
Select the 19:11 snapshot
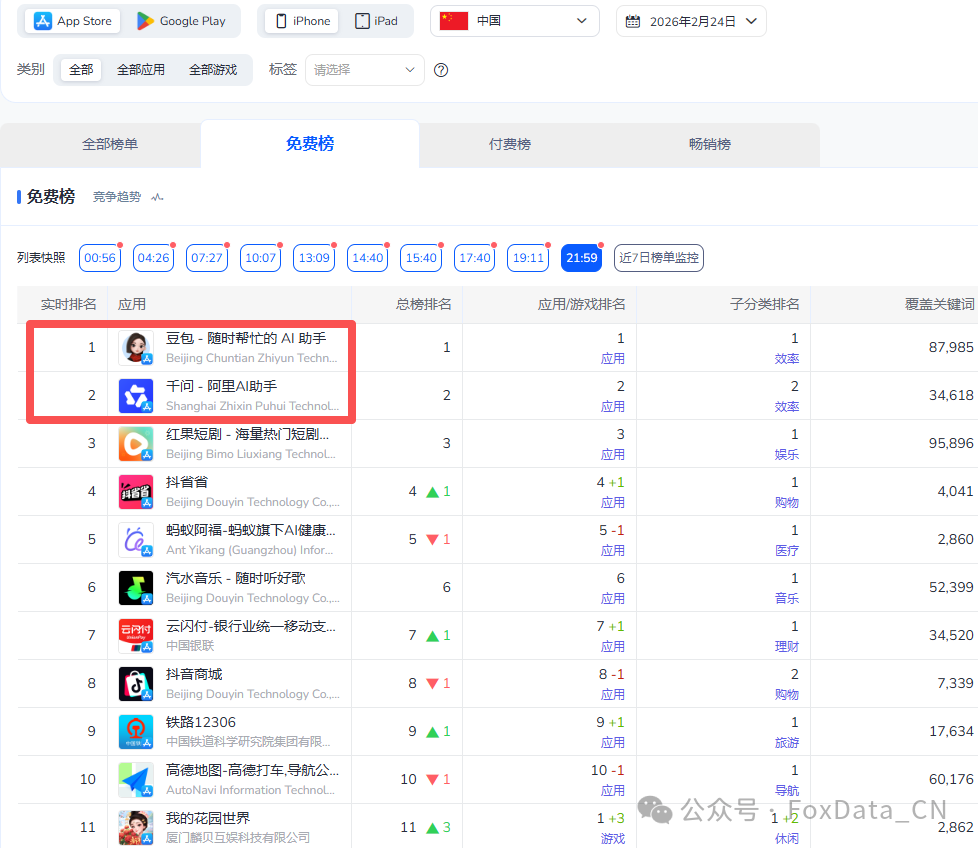pyautogui.click(x=529, y=258)
